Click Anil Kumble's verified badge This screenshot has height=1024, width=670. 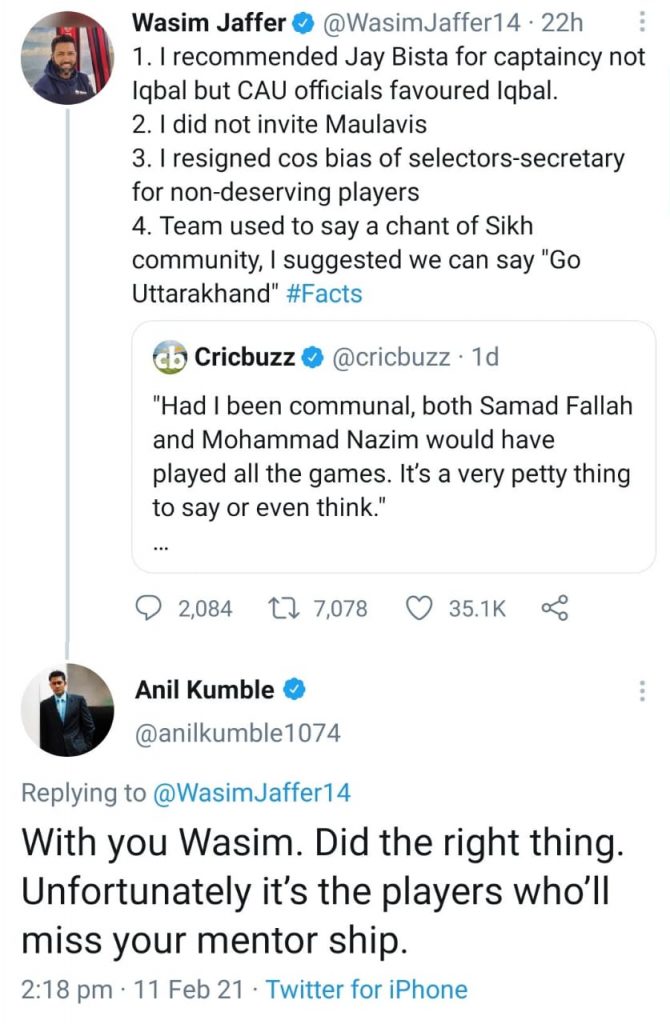[295, 690]
